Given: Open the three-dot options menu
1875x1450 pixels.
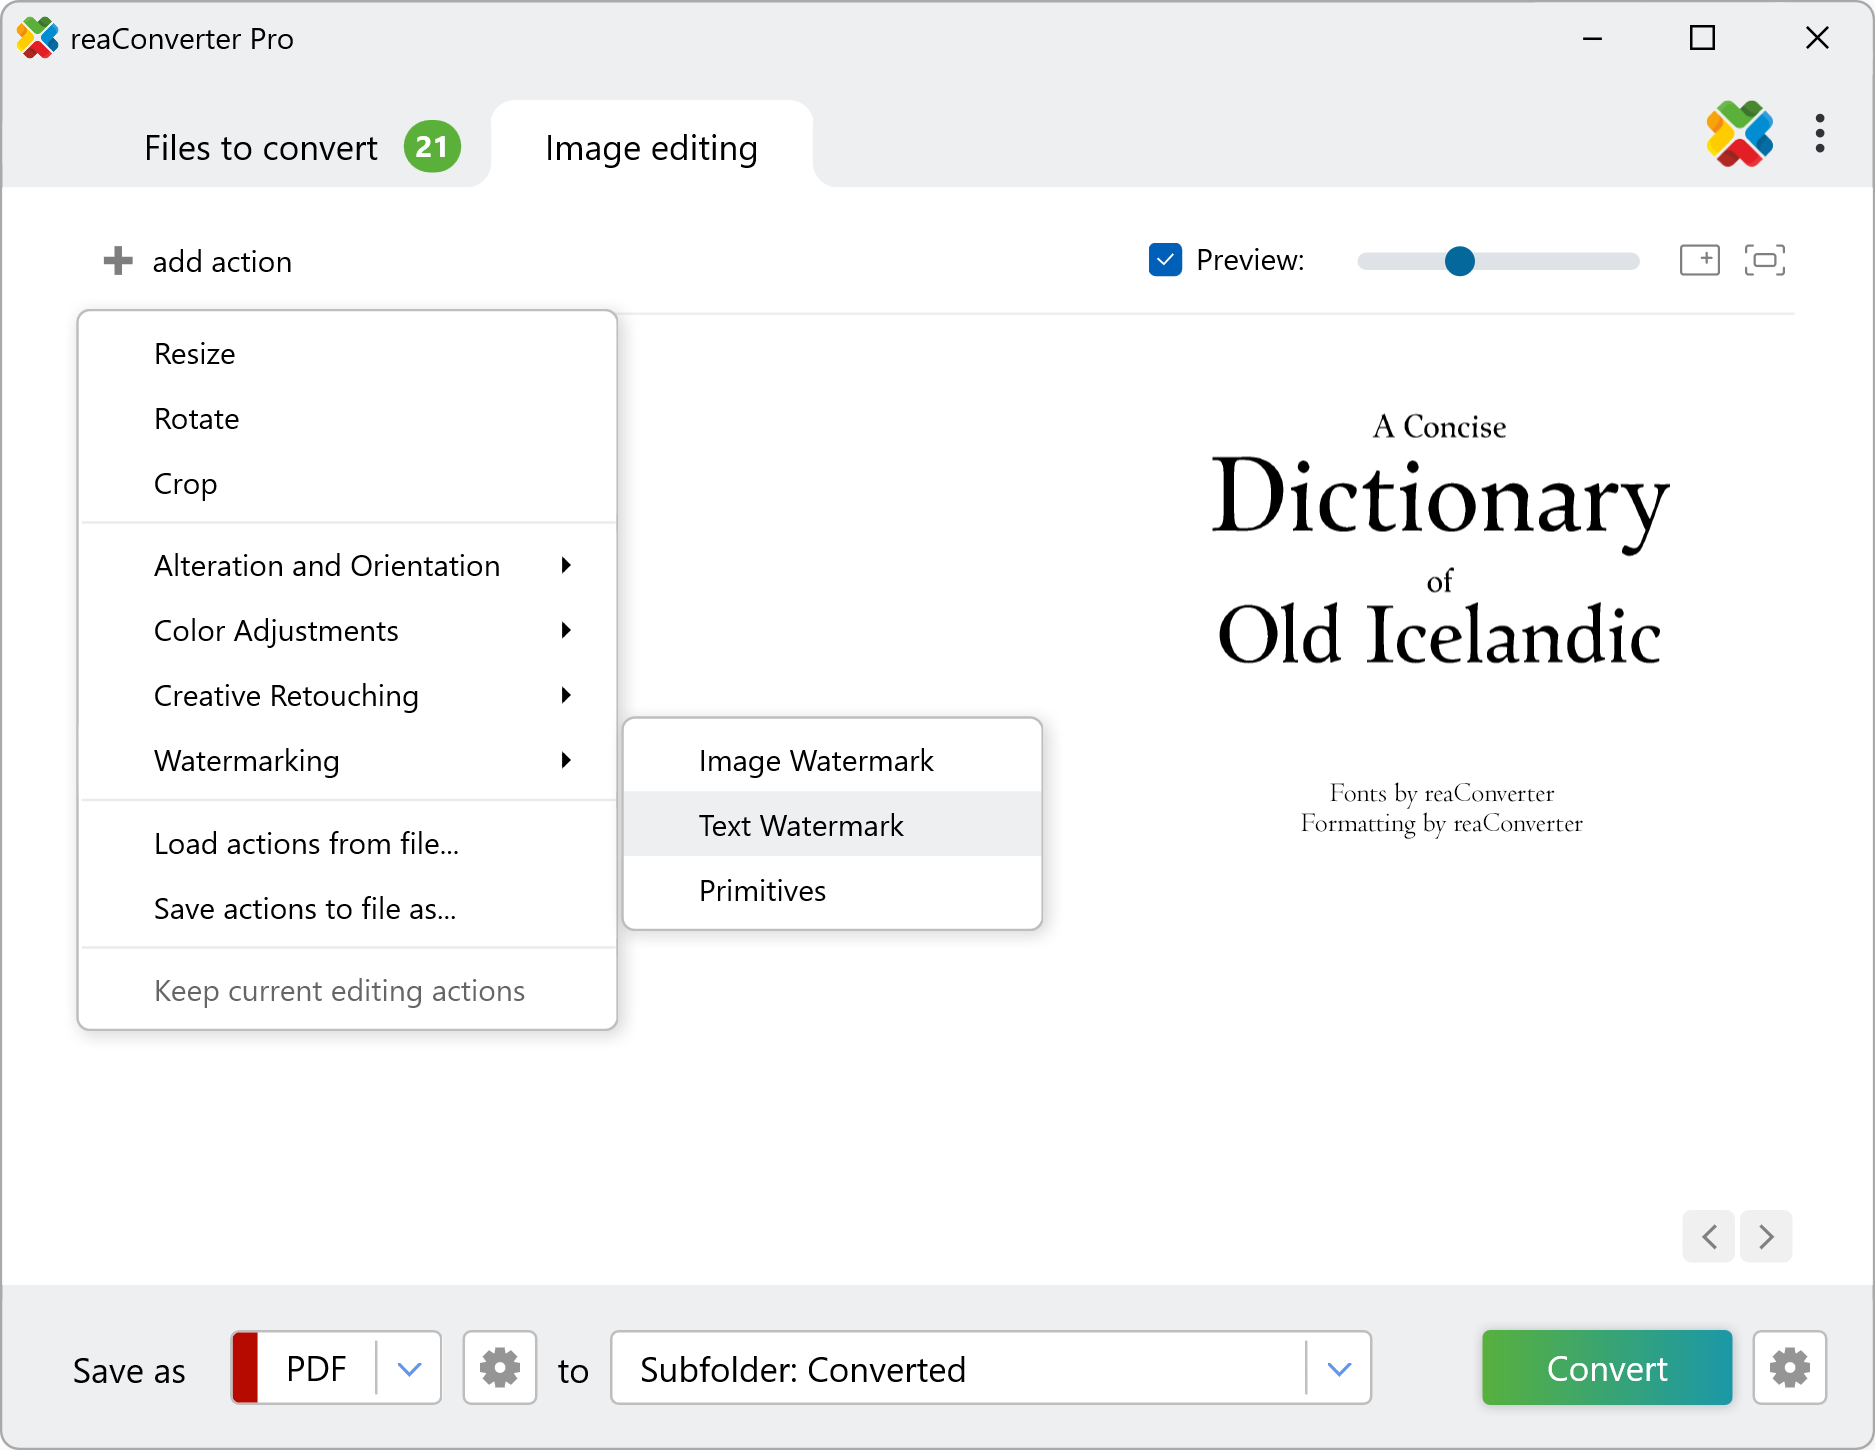Looking at the screenshot, I should click(x=1819, y=133).
